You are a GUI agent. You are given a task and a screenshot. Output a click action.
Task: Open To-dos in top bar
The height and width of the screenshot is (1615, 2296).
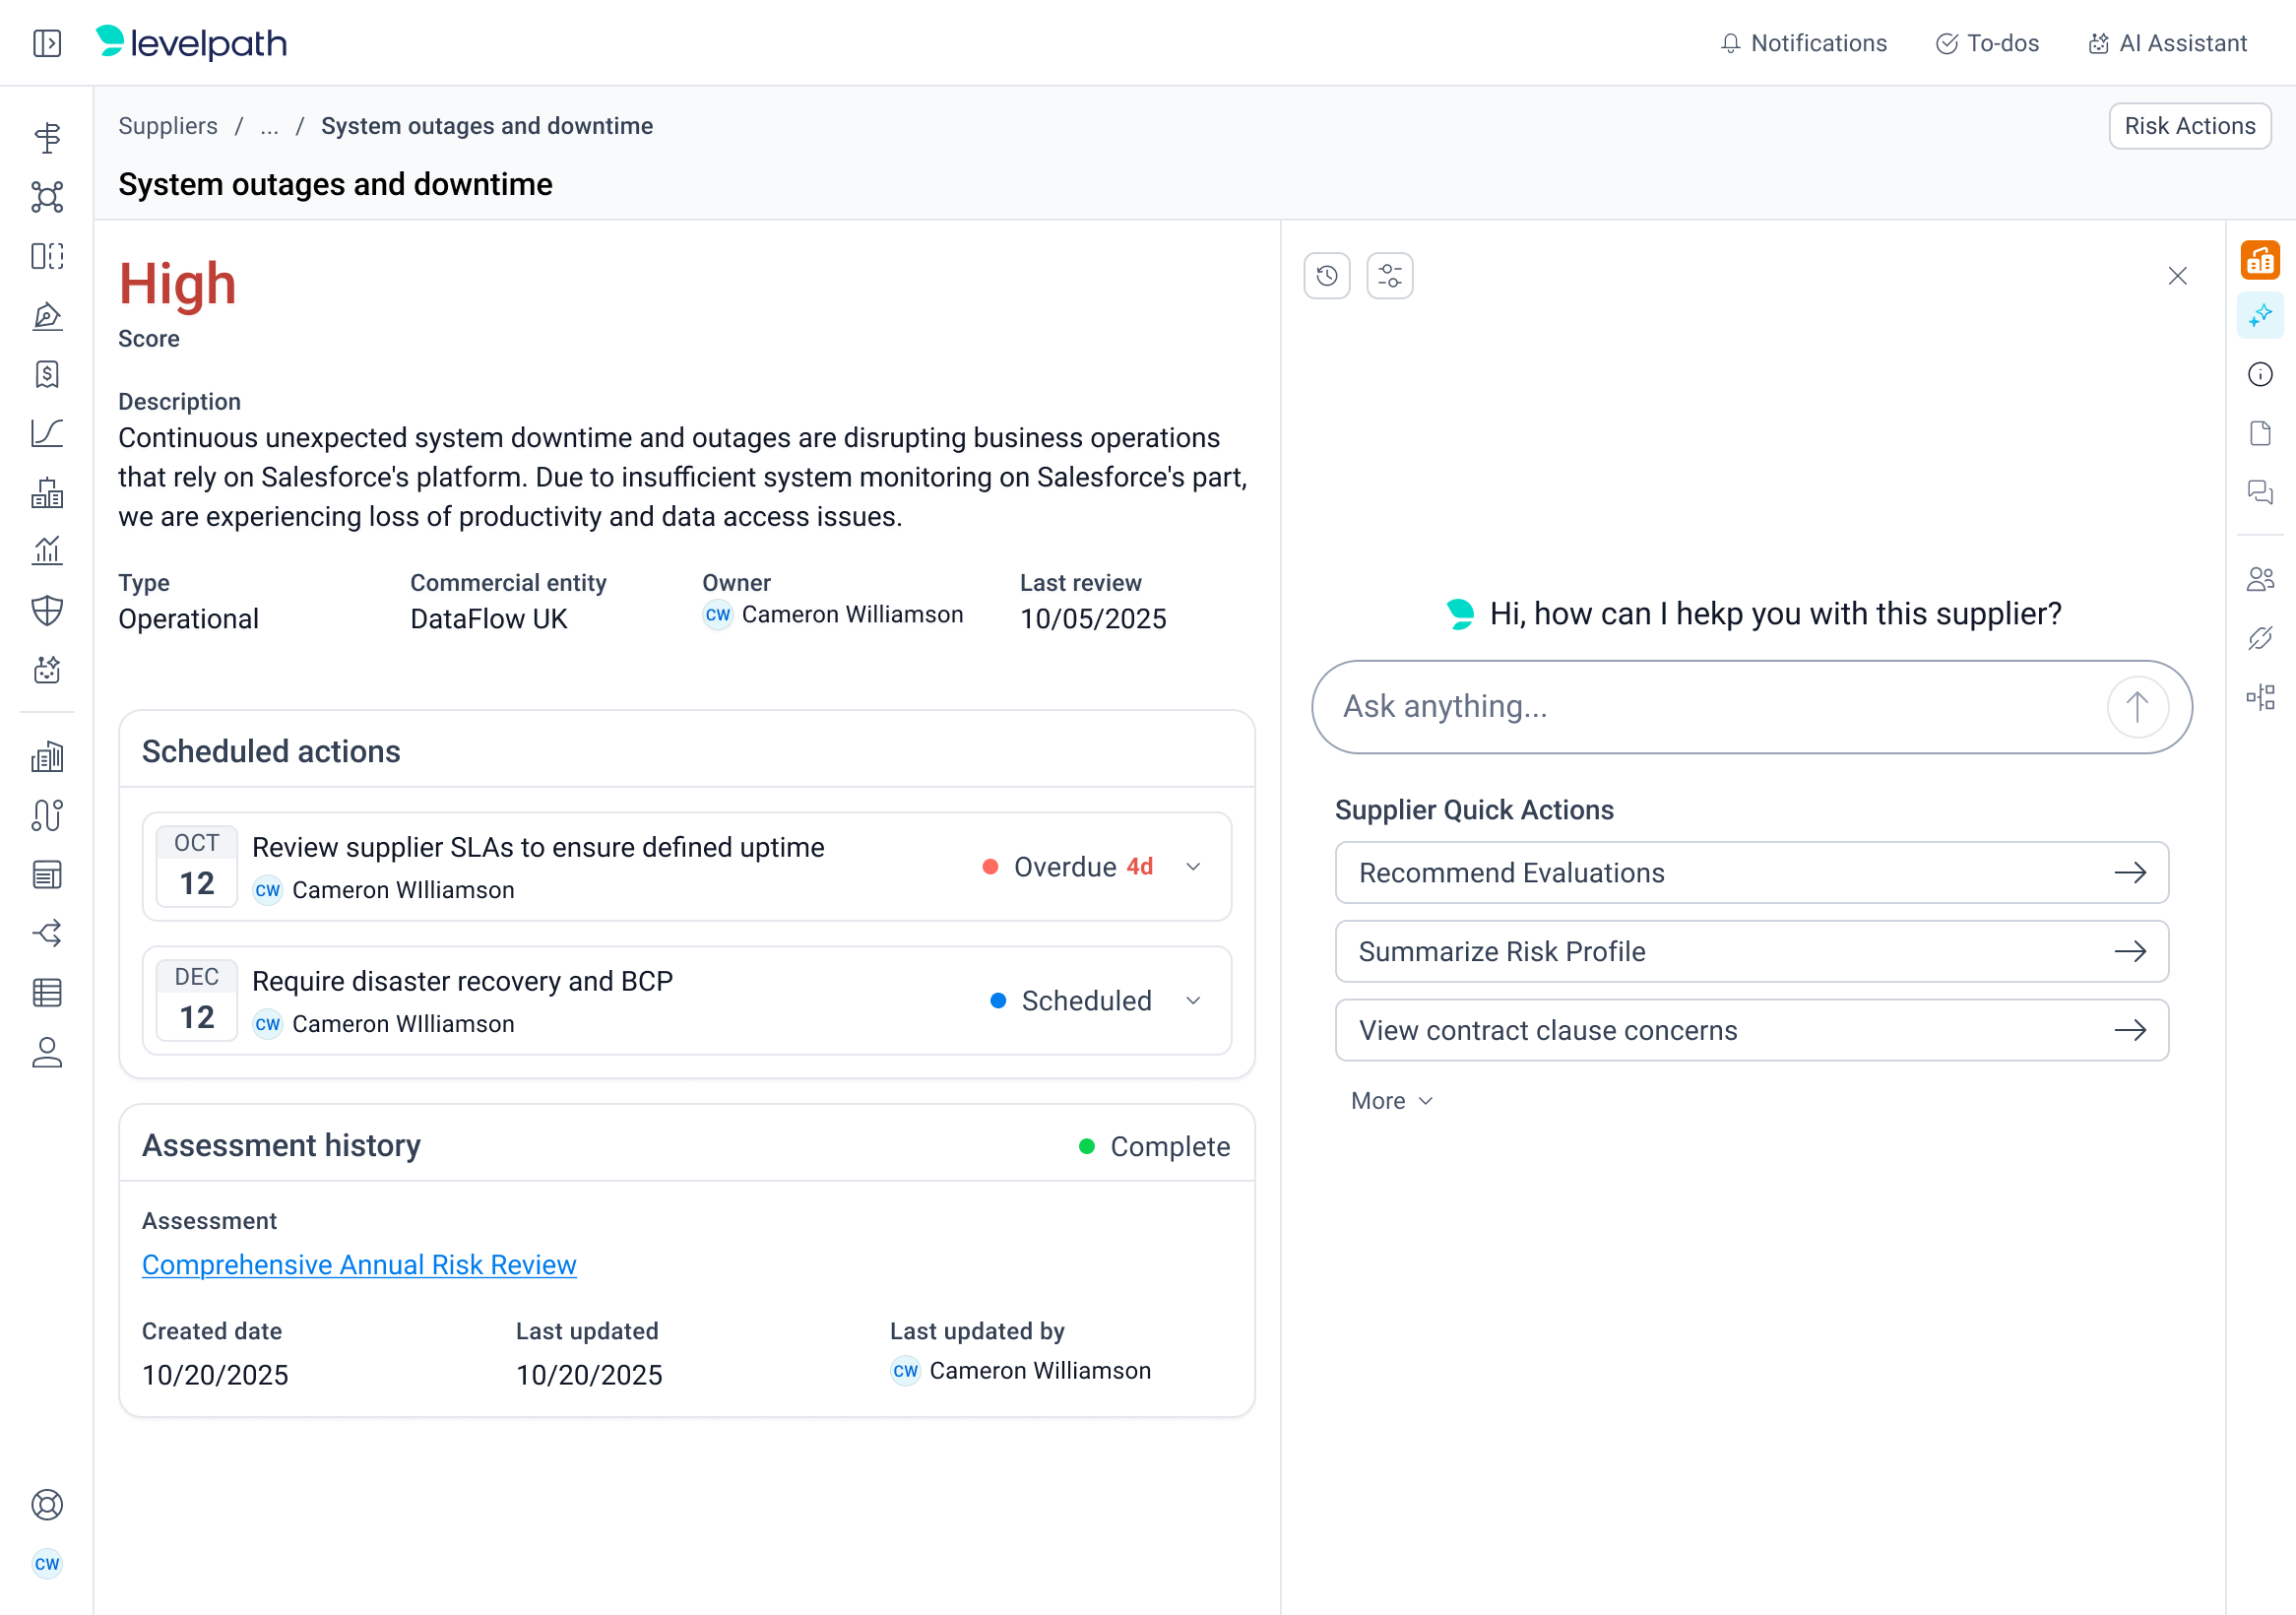pyautogui.click(x=1987, y=43)
